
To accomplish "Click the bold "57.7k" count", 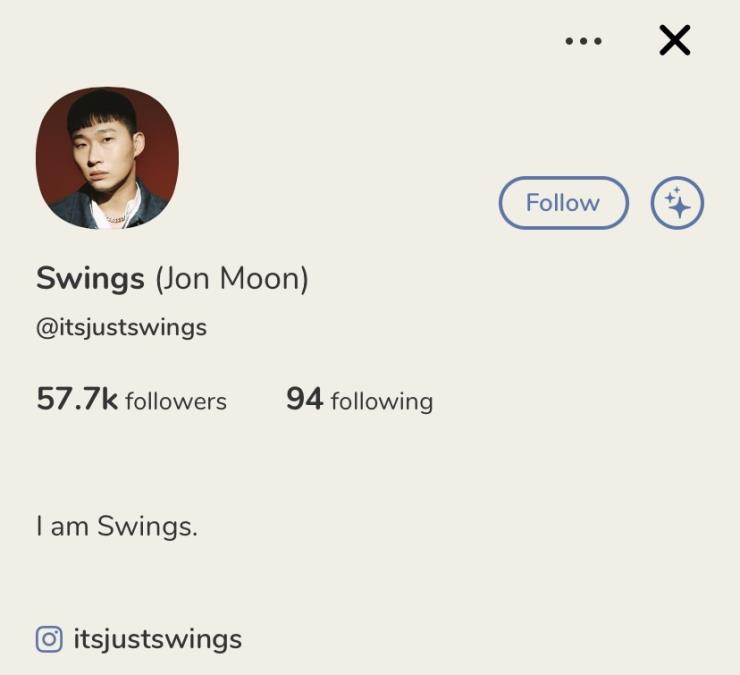I will [77, 399].
